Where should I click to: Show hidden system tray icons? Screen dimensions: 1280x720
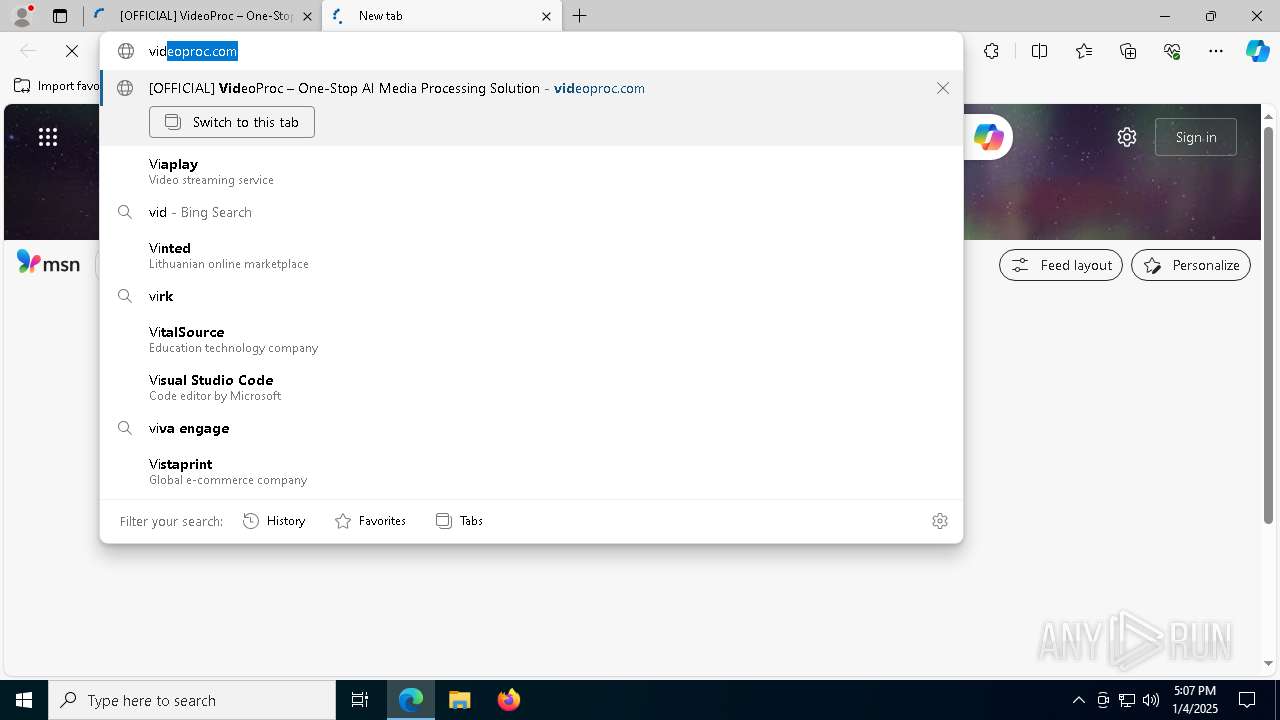click(1078, 700)
